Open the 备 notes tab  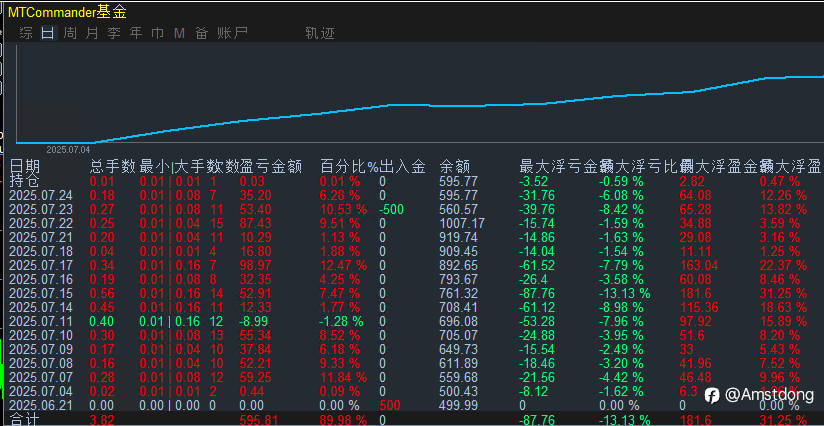(x=201, y=33)
